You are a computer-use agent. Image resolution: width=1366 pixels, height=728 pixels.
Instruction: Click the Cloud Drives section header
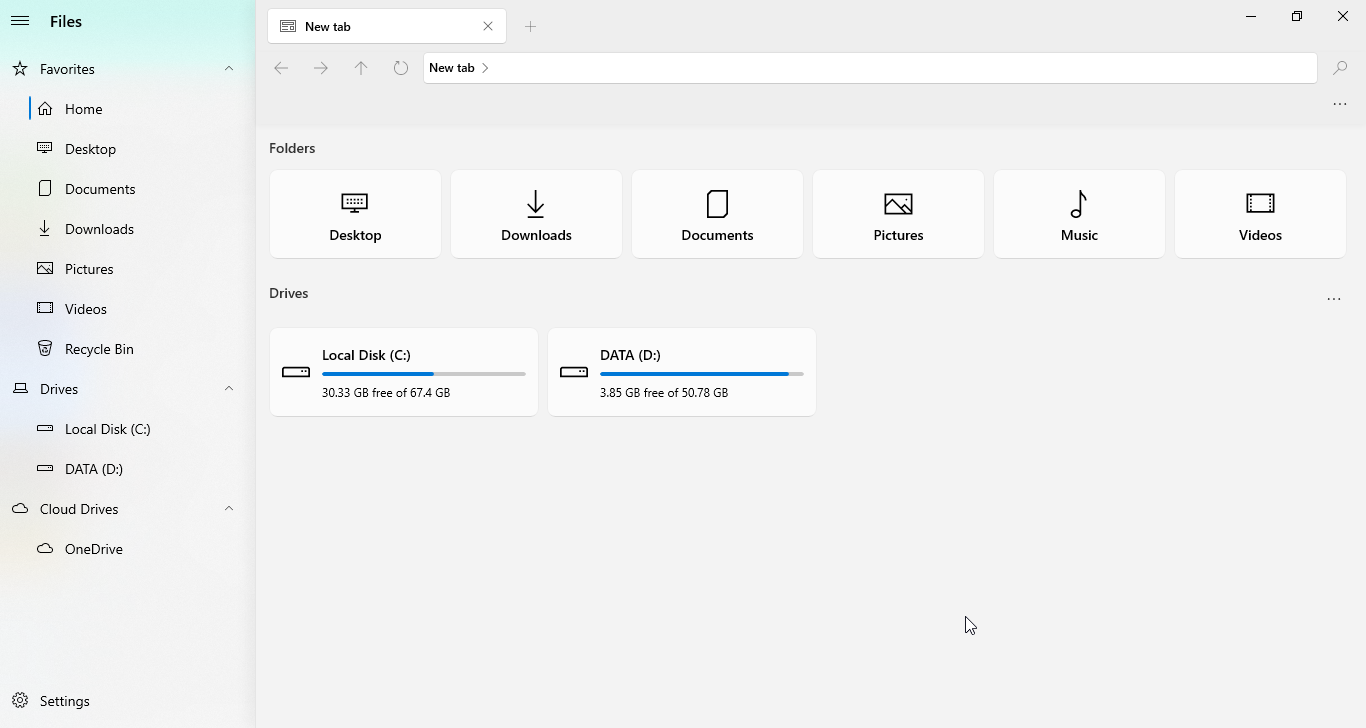[128, 509]
